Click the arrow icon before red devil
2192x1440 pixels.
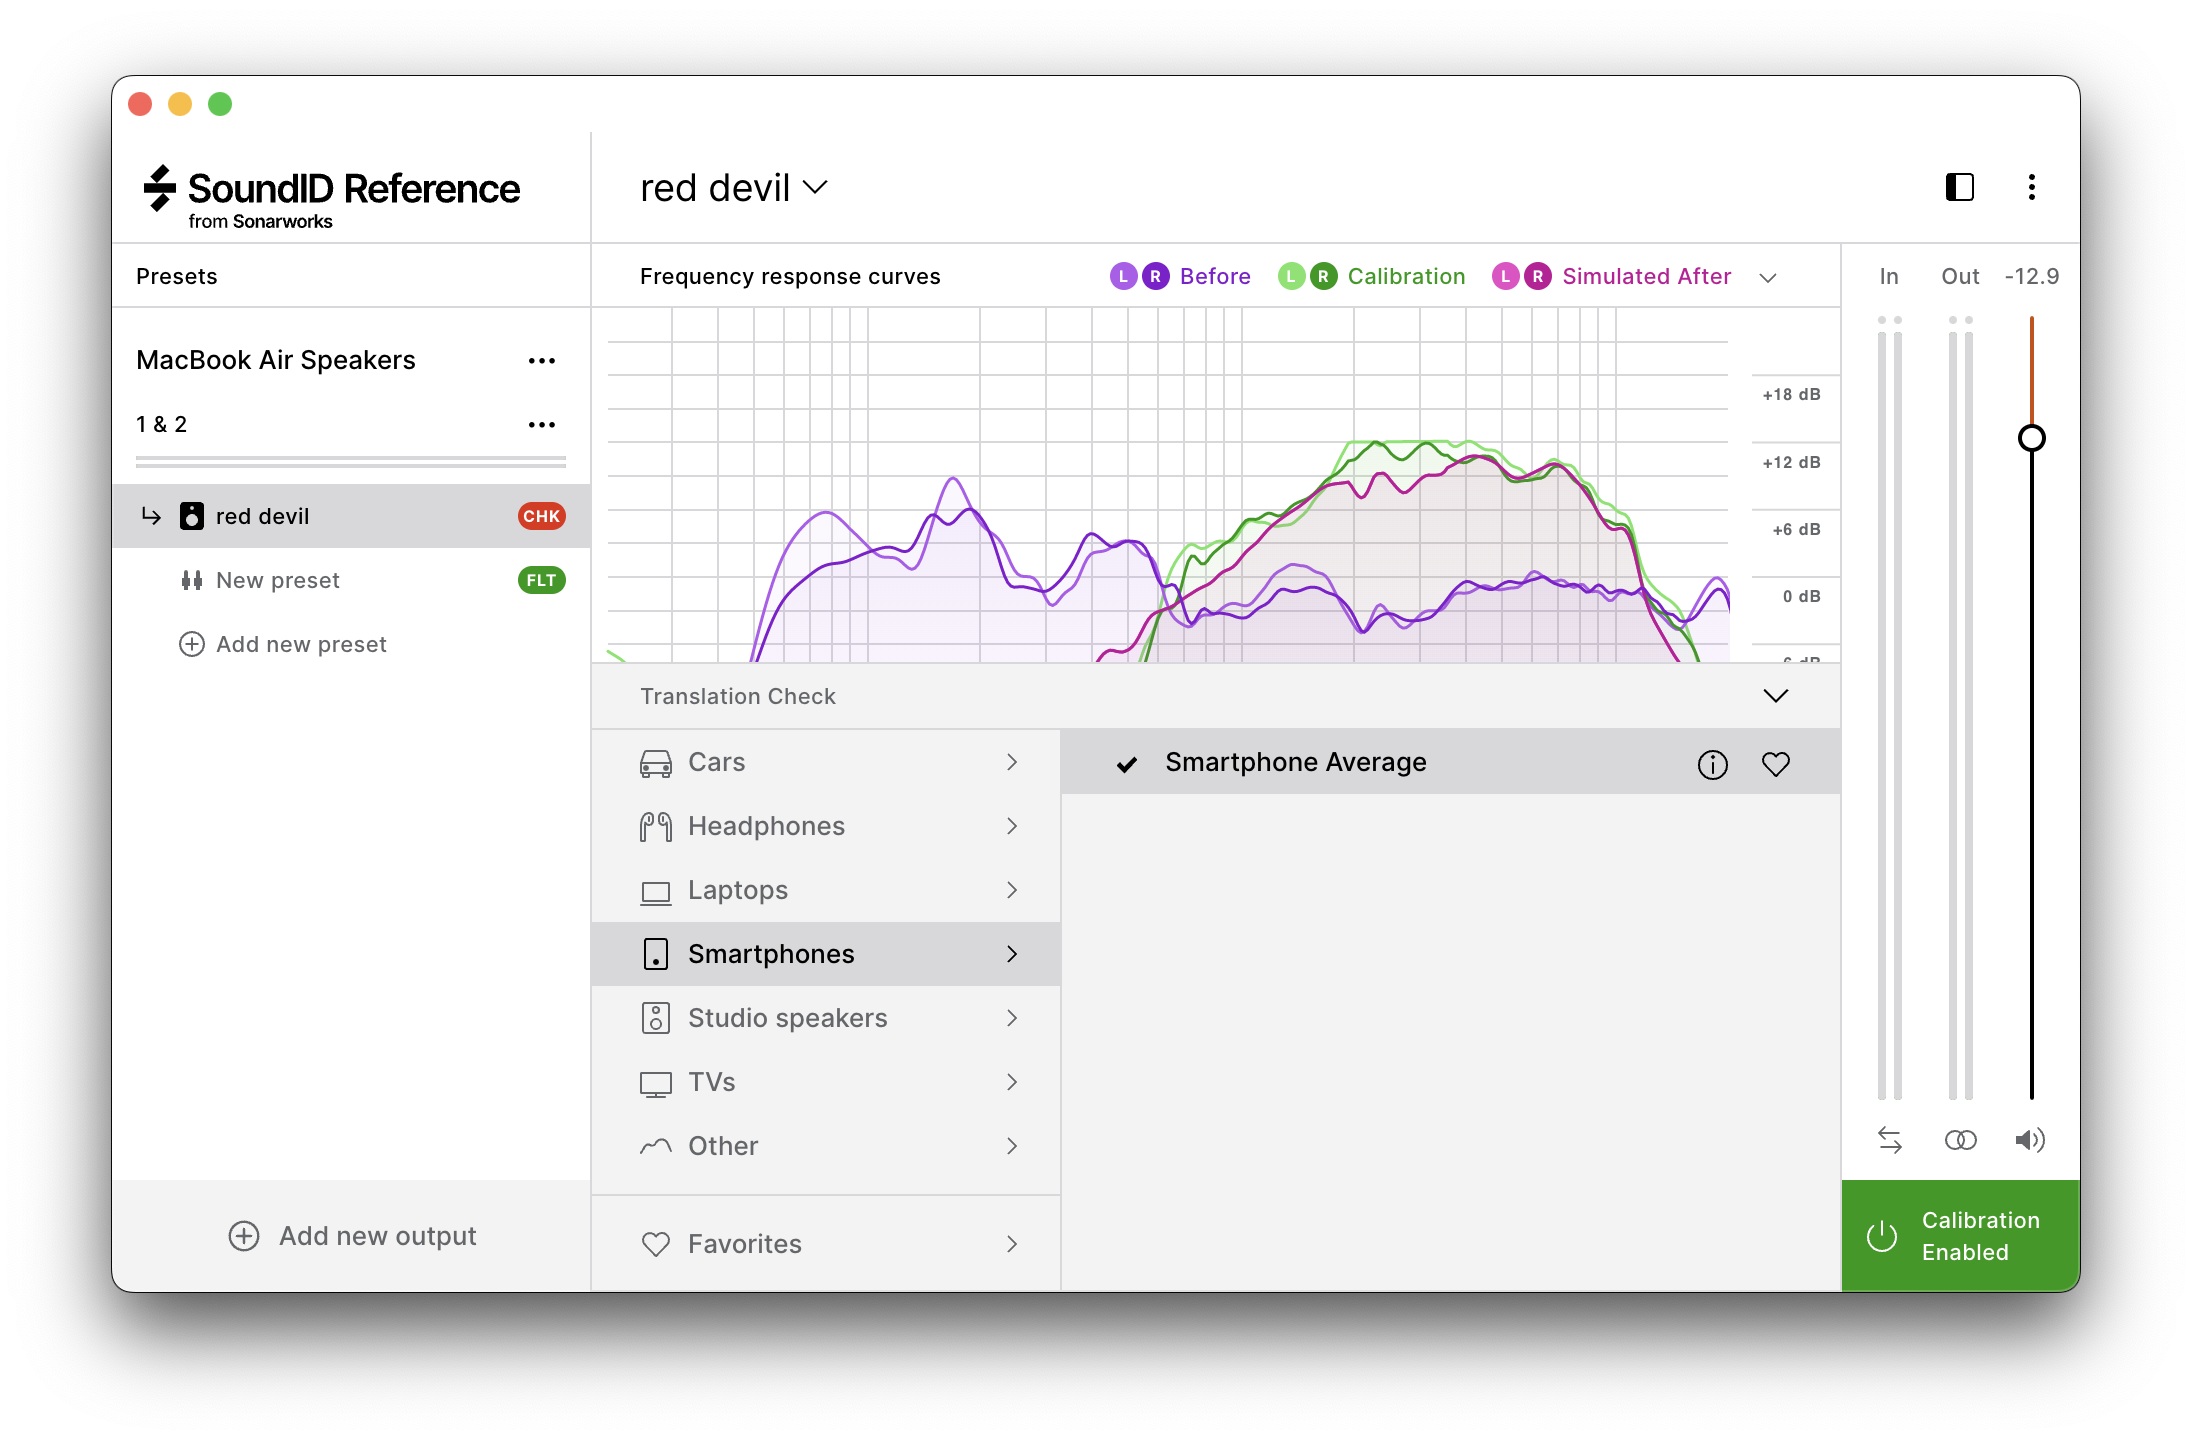(151, 516)
